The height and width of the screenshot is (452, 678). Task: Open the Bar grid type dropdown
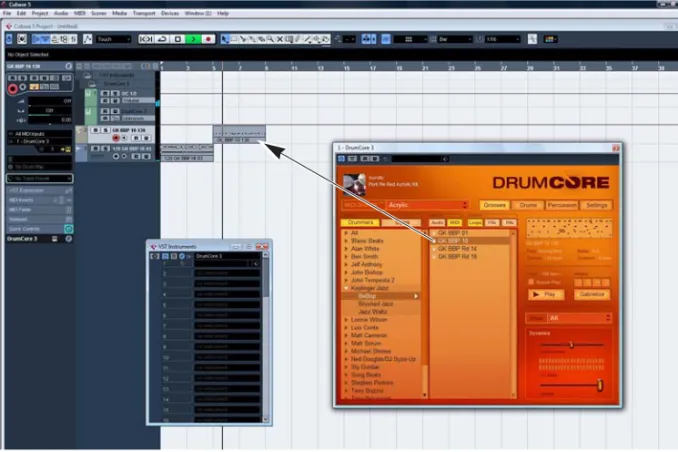(455, 39)
